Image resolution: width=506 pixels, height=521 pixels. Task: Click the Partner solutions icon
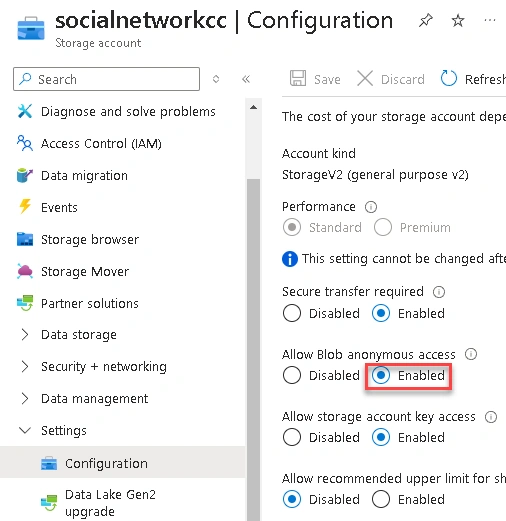[x=25, y=303]
